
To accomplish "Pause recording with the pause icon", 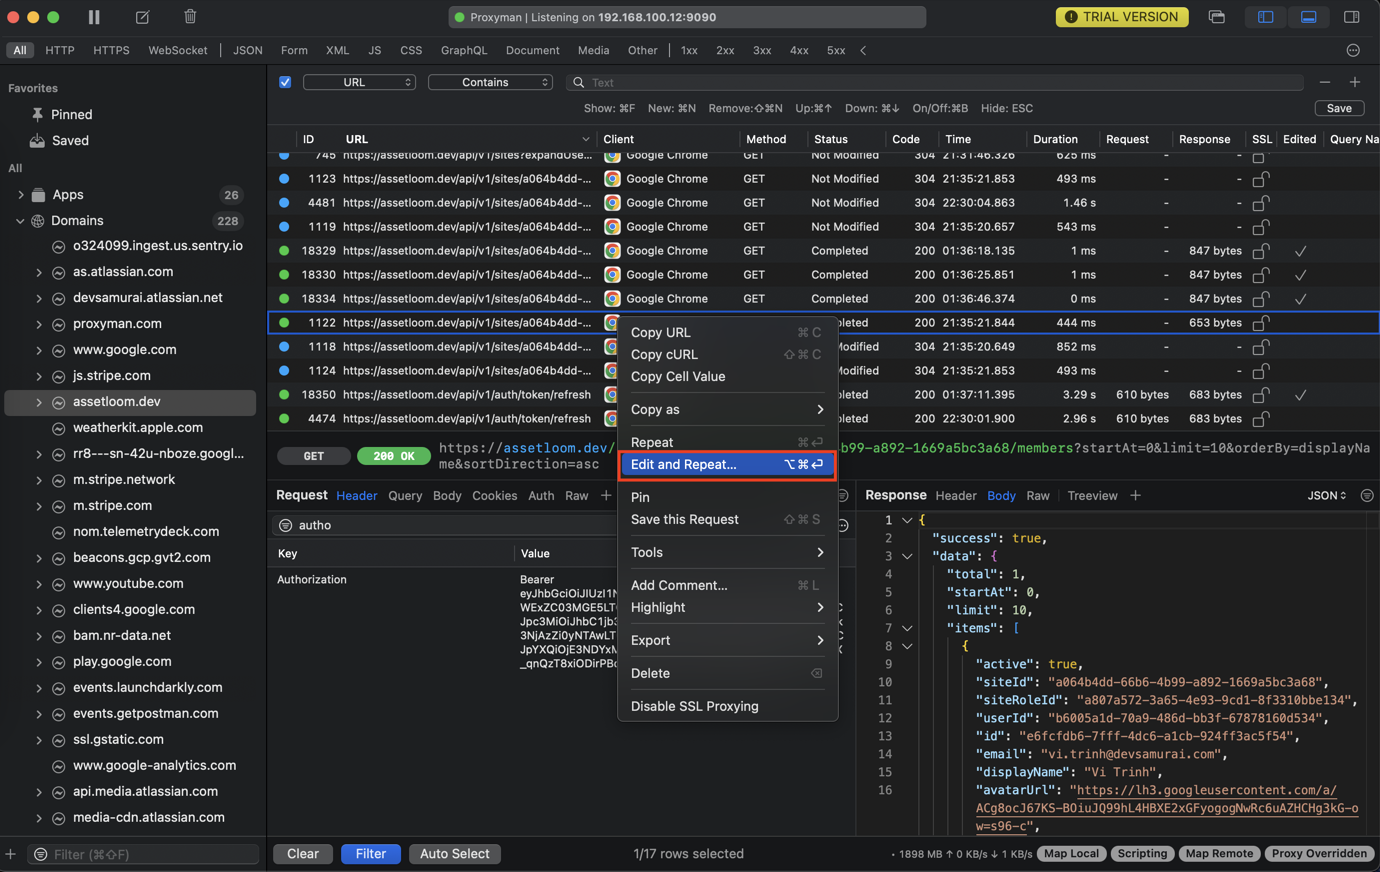I will pyautogui.click(x=94, y=17).
